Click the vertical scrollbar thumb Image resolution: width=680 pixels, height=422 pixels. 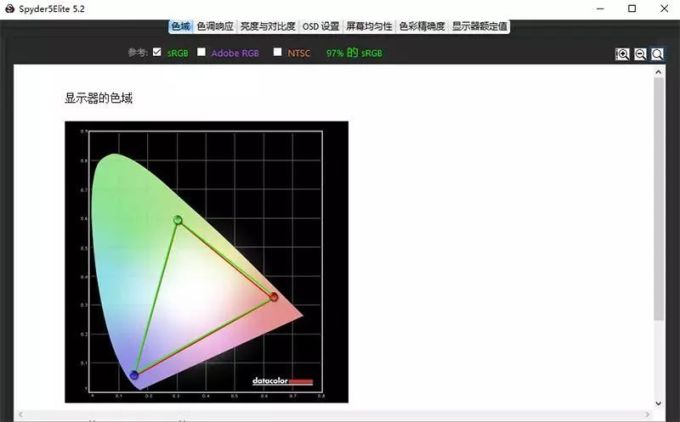[x=659, y=199]
